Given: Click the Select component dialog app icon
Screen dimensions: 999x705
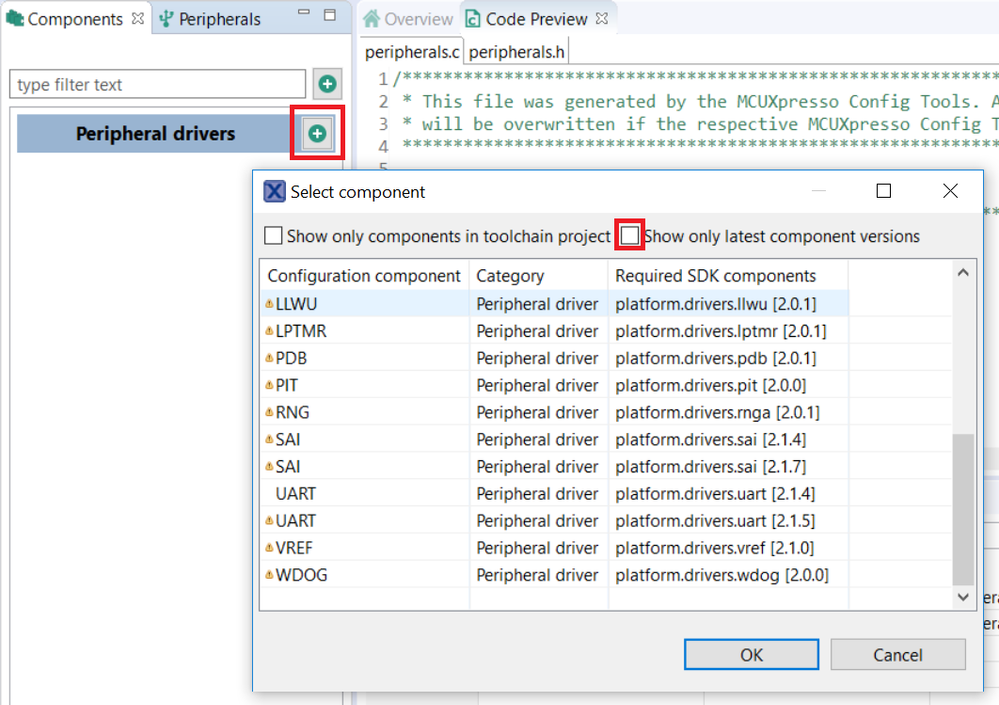Looking at the screenshot, I should (x=274, y=191).
